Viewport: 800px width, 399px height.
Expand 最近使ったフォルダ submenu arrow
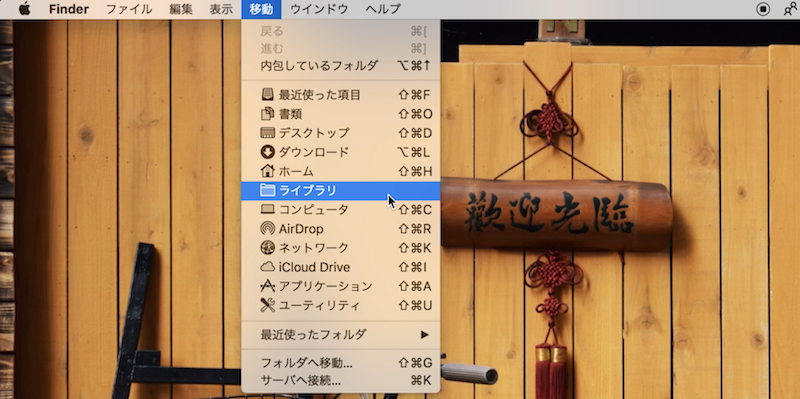[x=424, y=335]
